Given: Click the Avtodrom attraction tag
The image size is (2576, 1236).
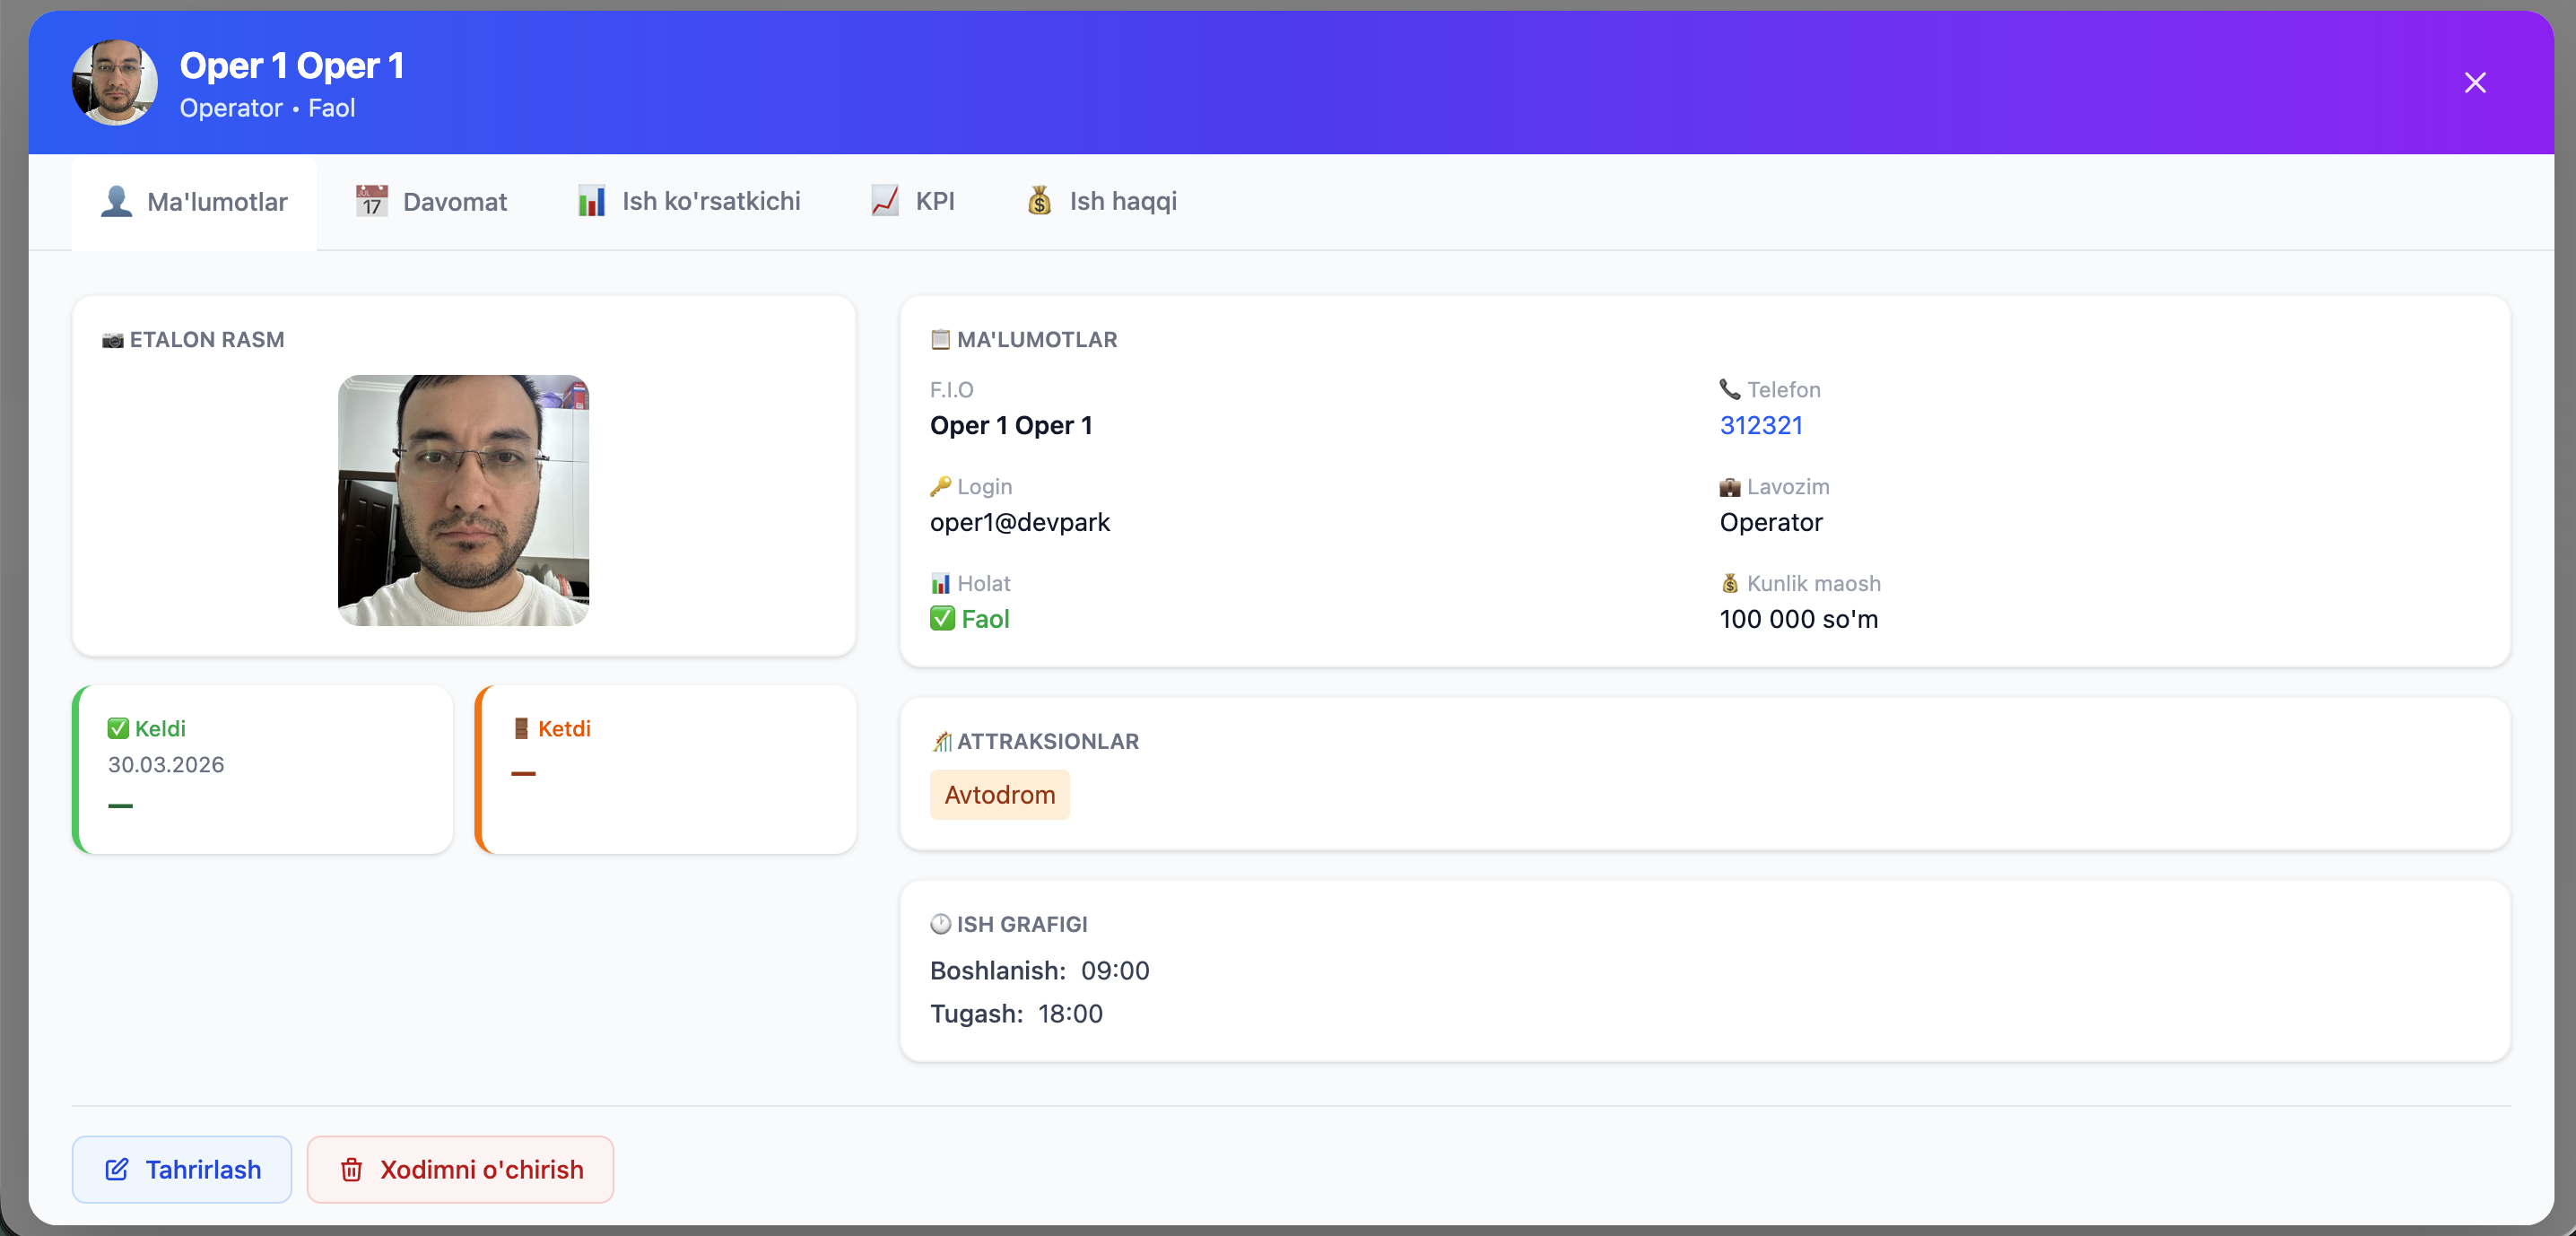Looking at the screenshot, I should point(999,795).
